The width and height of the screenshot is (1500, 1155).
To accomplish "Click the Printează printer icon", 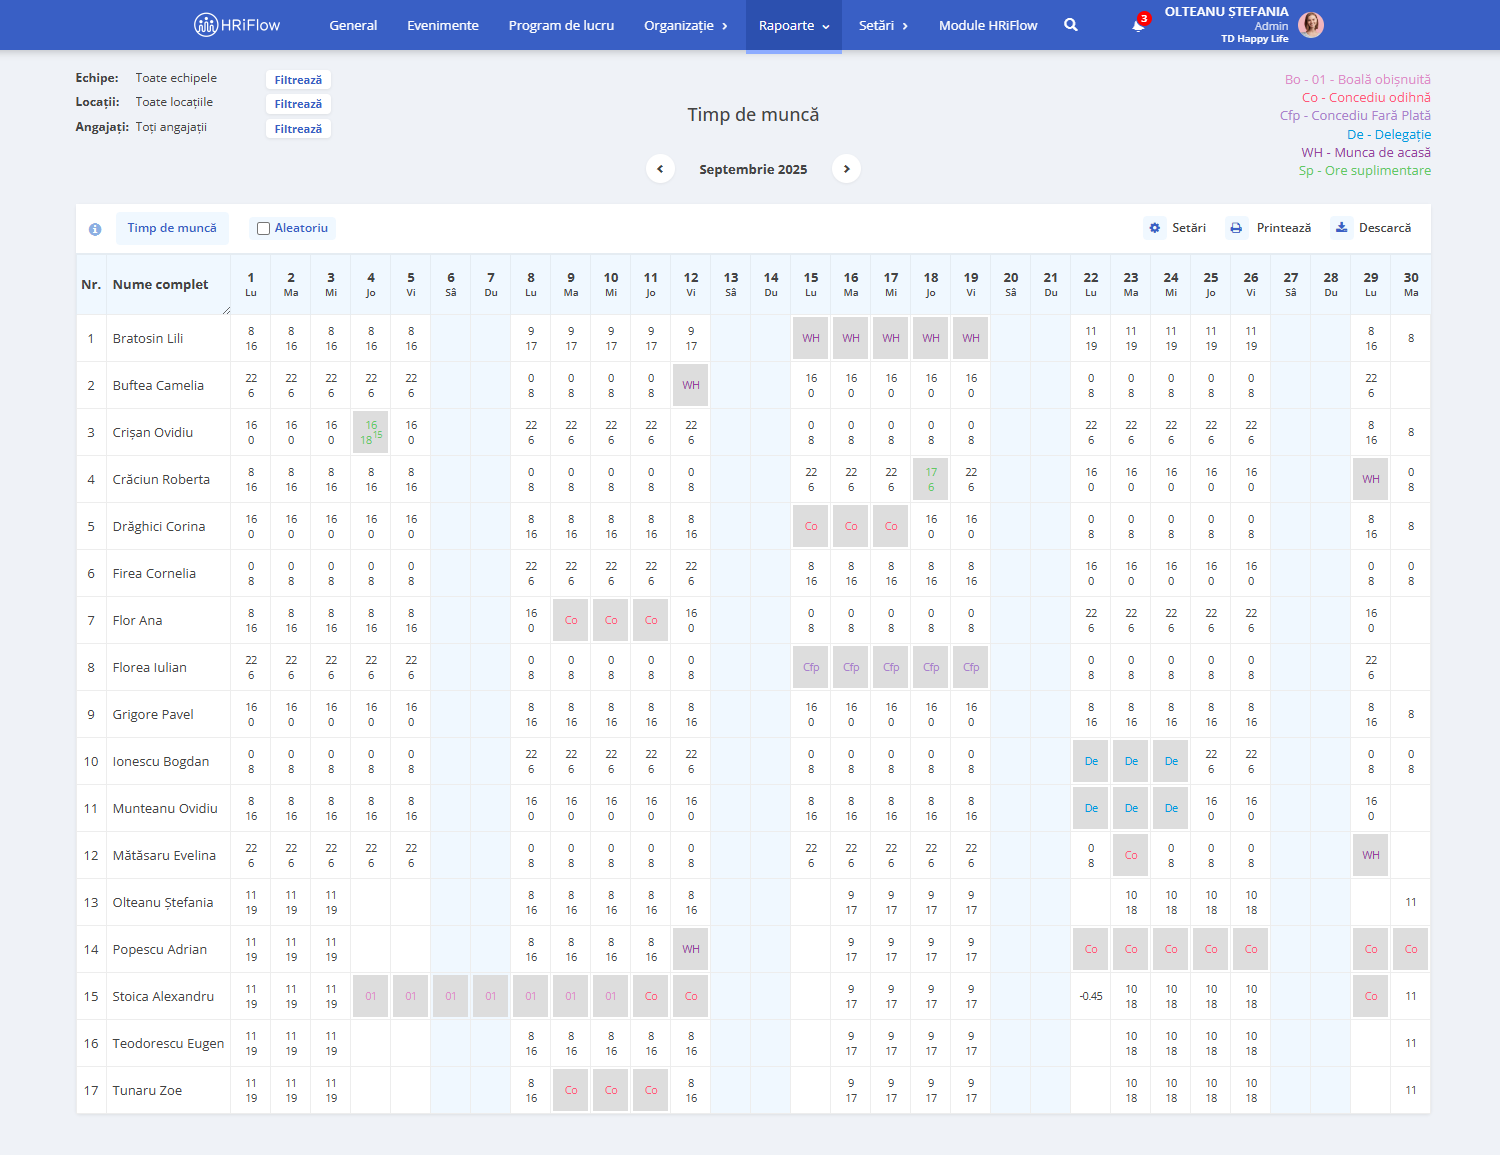I will pyautogui.click(x=1236, y=228).
